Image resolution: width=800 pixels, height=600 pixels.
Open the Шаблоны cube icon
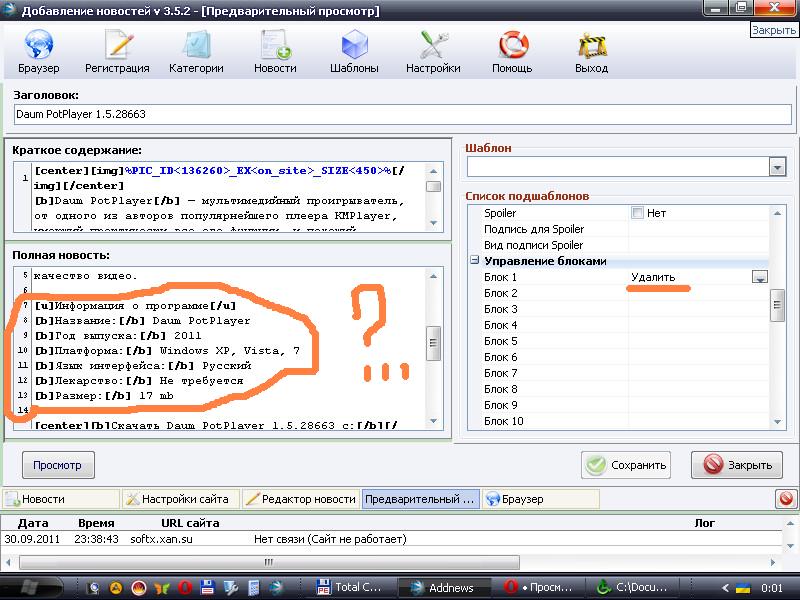tap(354, 45)
